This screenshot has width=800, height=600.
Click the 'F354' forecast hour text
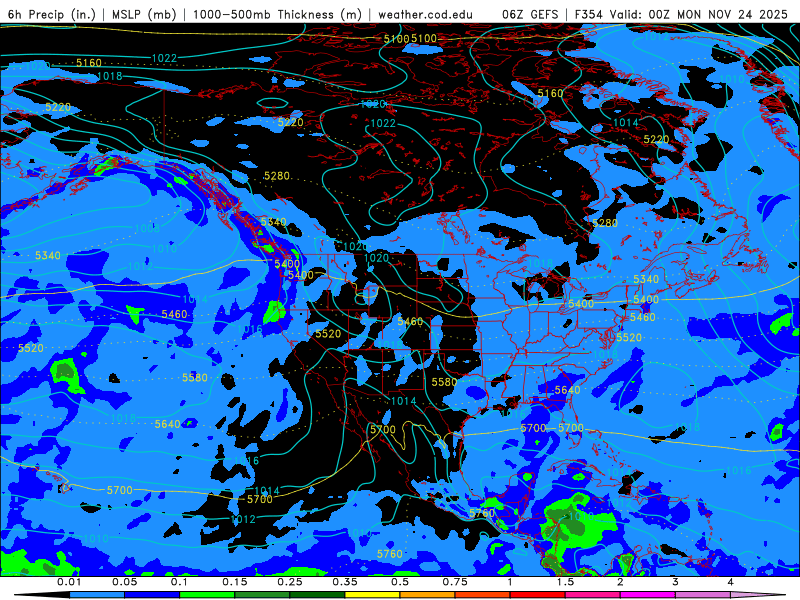point(588,14)
